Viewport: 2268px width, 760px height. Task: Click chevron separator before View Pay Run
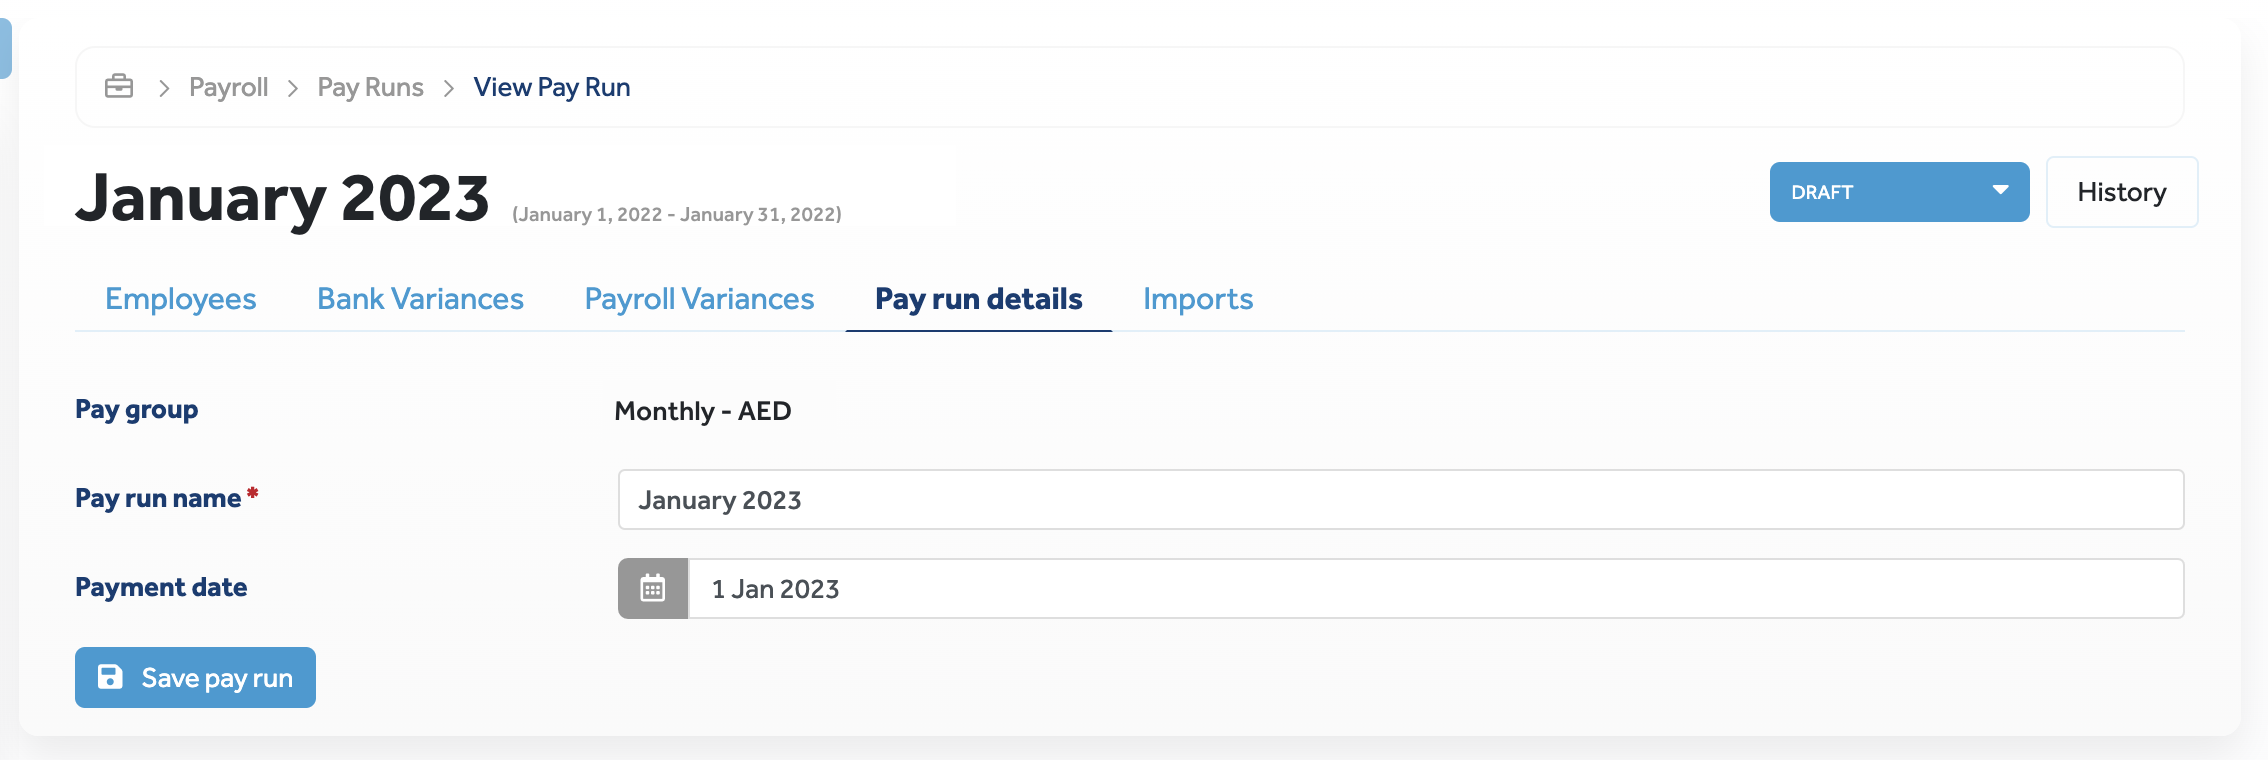tap(449, 88)
